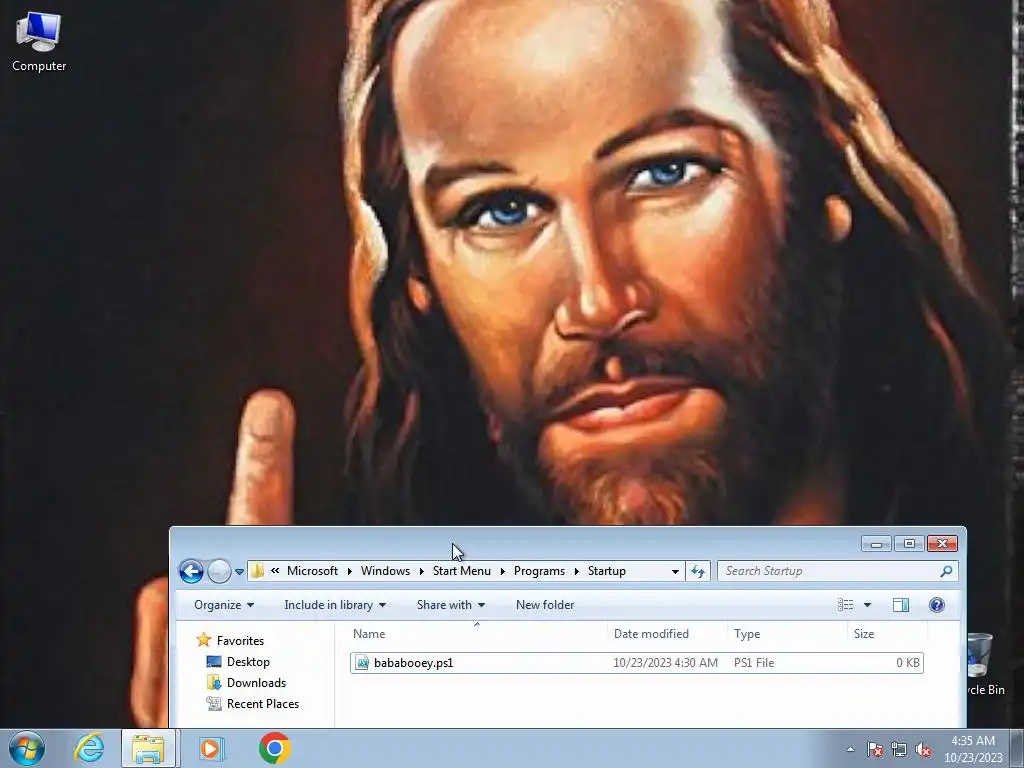Maximize the Startup Explorer window
Viewport: 1024px width, 768px height.
pos(909,543)
